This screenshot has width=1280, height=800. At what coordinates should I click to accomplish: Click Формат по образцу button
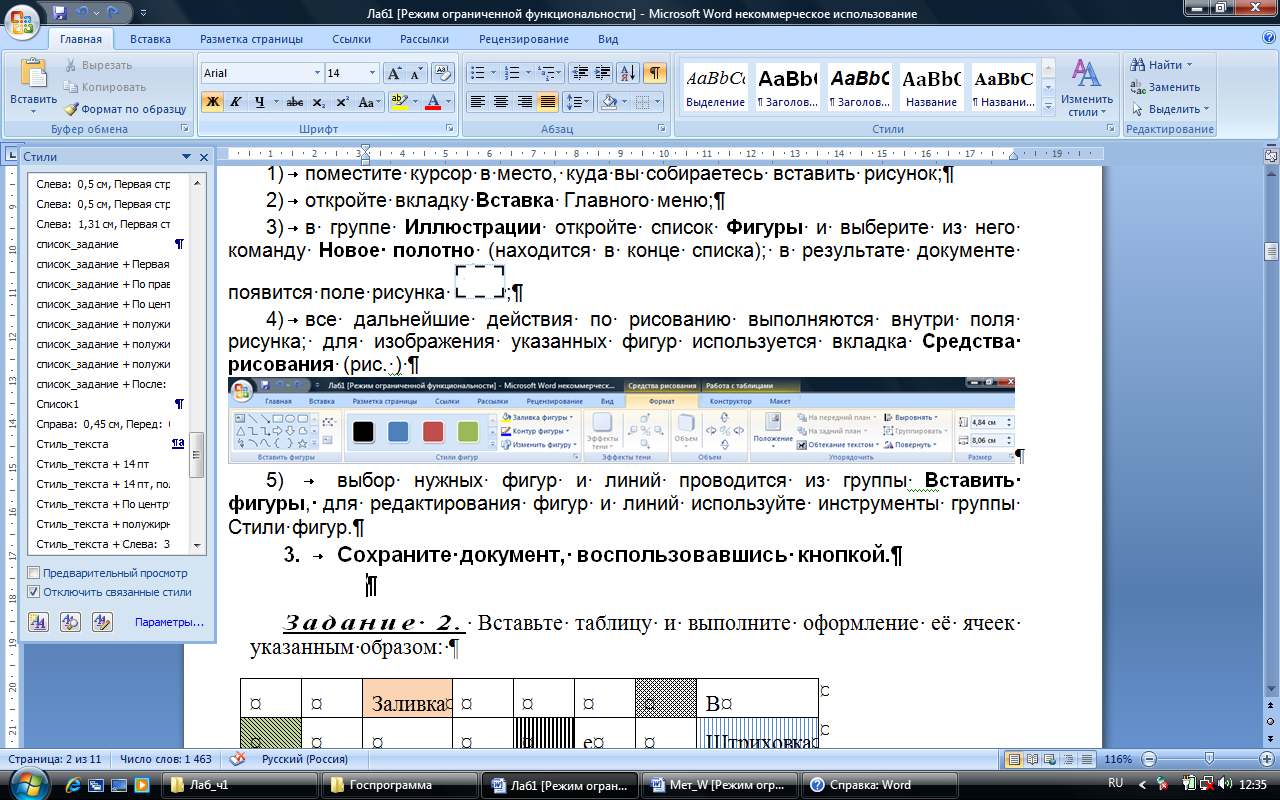click(x=126, y=109)
